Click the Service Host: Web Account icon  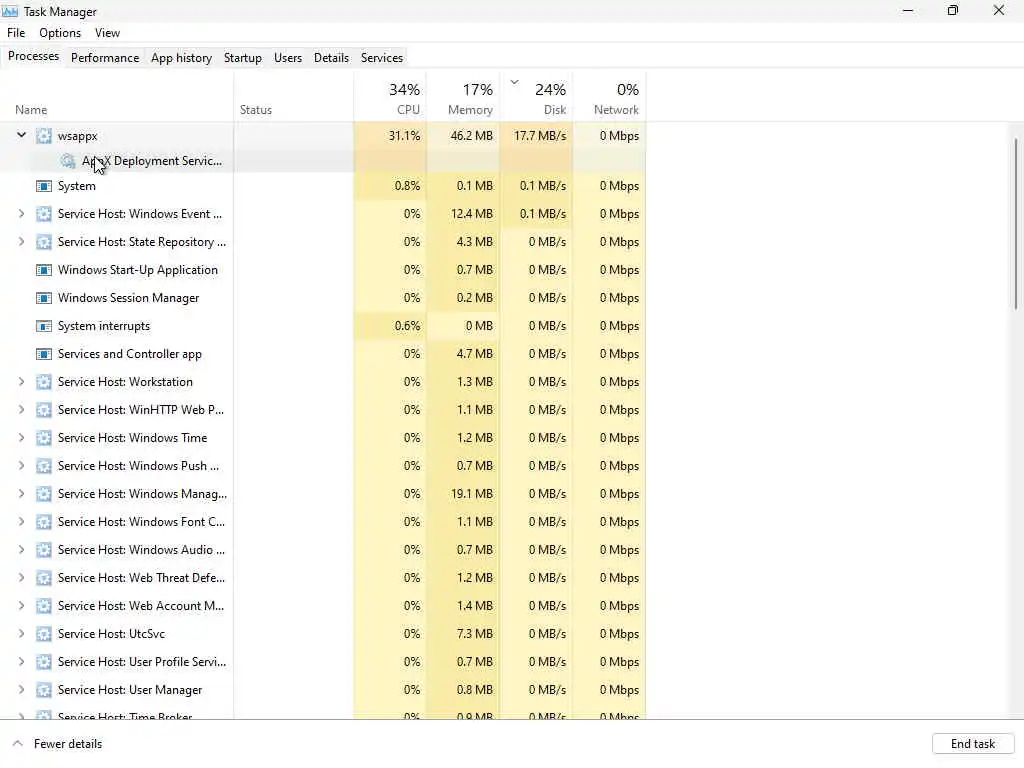tap(44, 606)
